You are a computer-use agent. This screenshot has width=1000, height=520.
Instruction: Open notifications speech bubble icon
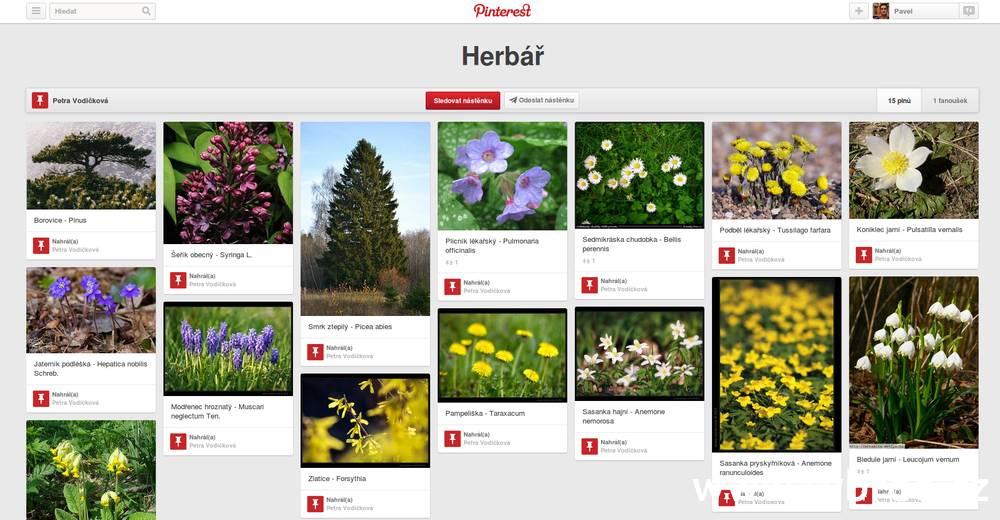969,11
